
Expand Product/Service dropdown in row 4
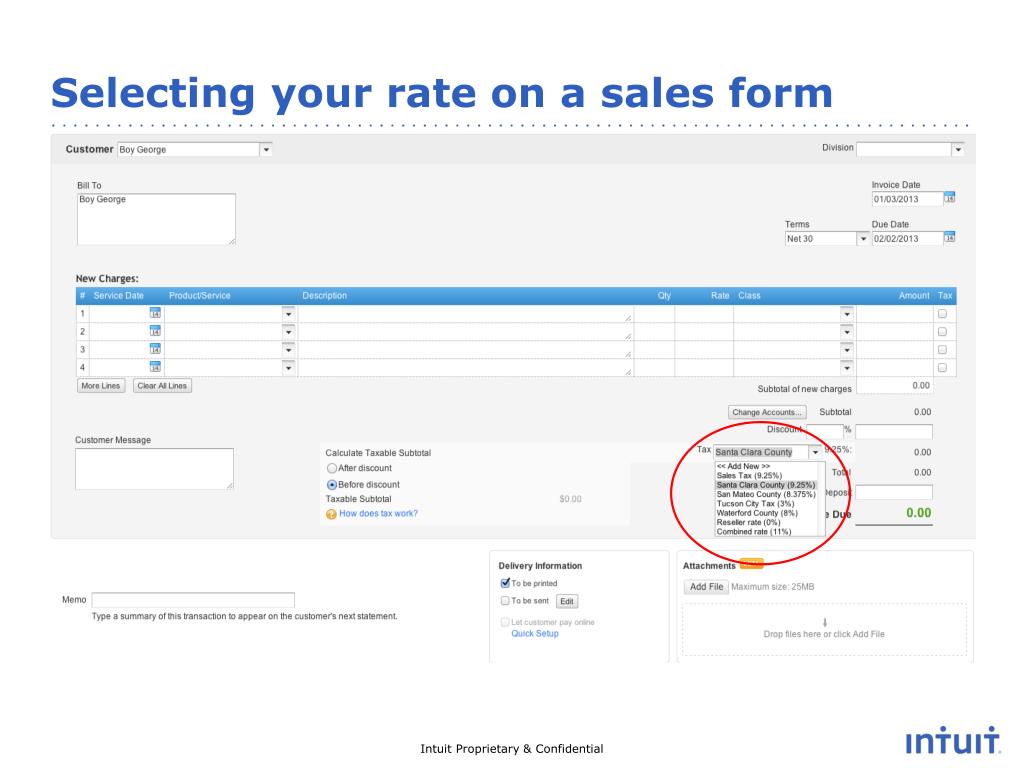(x=288, y=368)
